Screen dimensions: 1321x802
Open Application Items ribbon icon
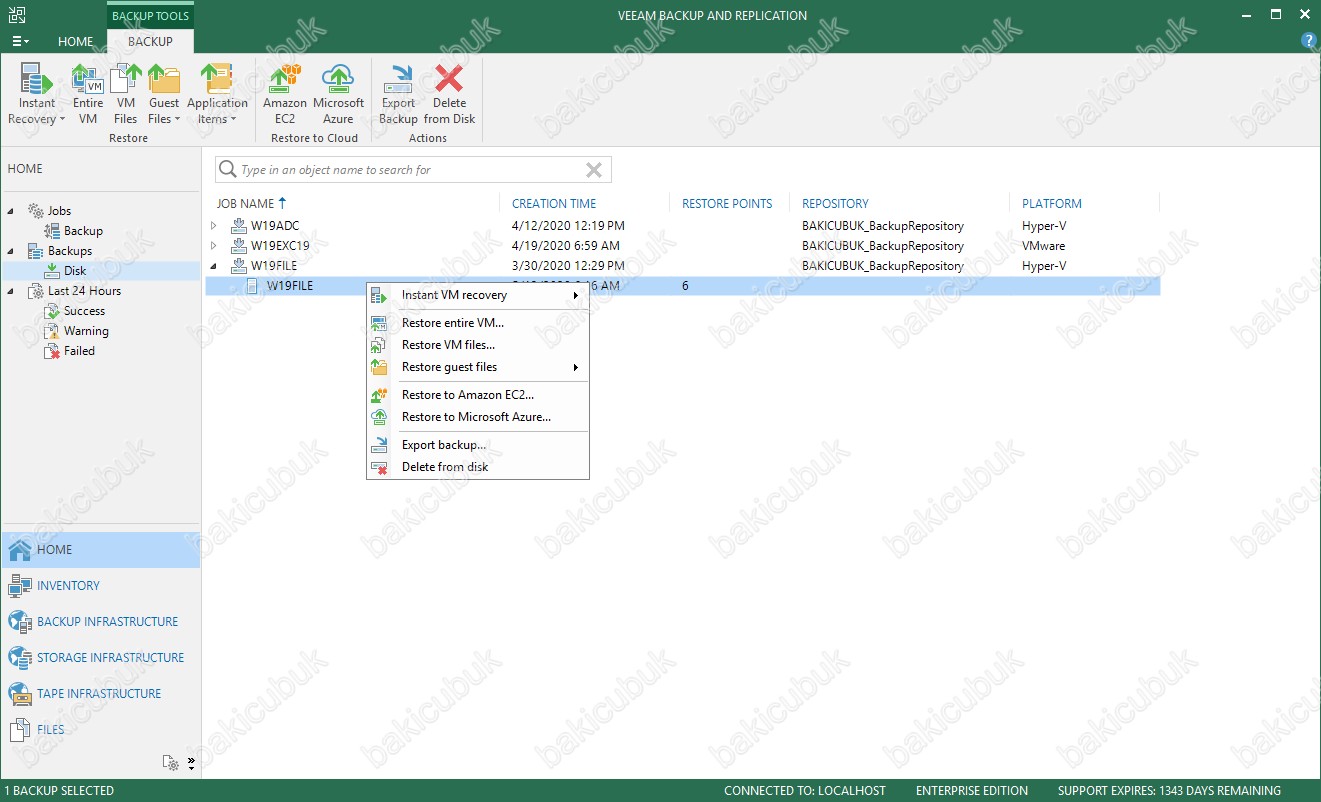tap(217, 79)
